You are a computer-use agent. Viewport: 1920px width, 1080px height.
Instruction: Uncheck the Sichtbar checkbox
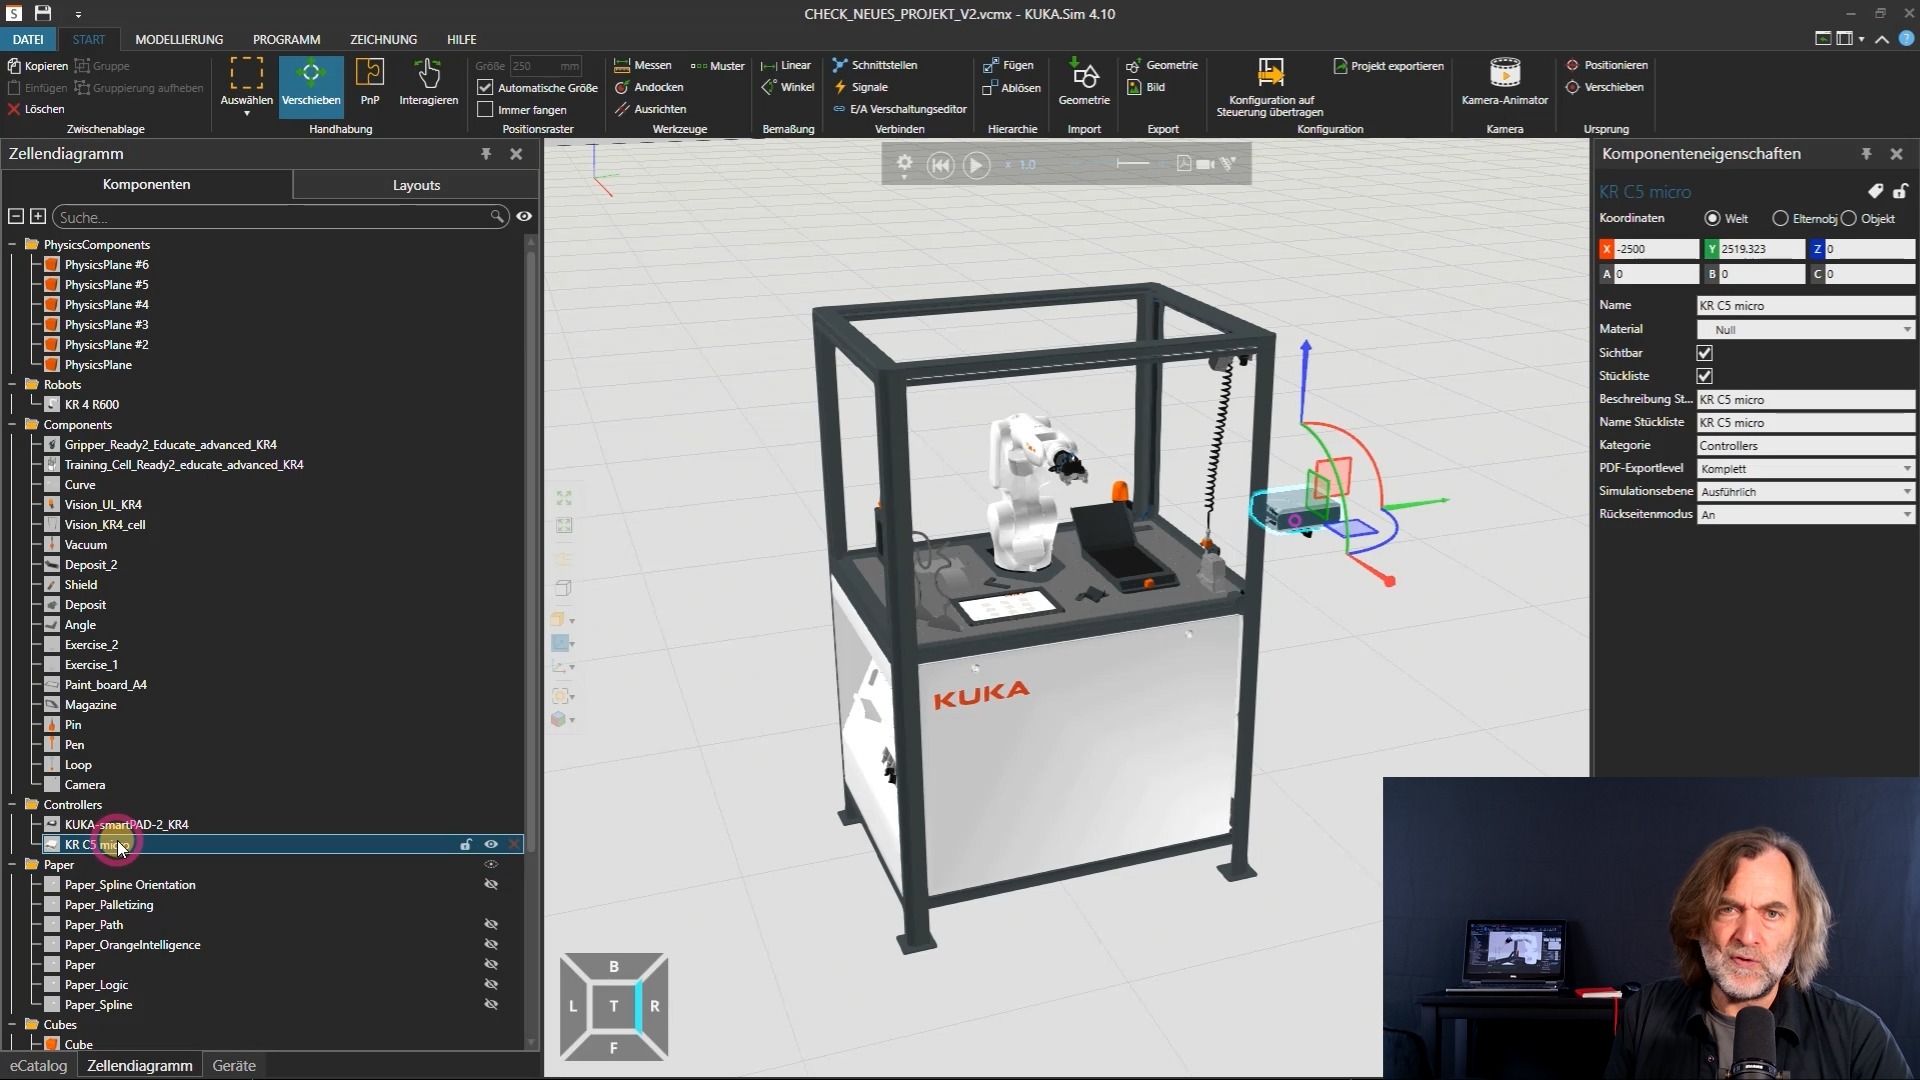pyautogui.click(x=1705, y=353)
